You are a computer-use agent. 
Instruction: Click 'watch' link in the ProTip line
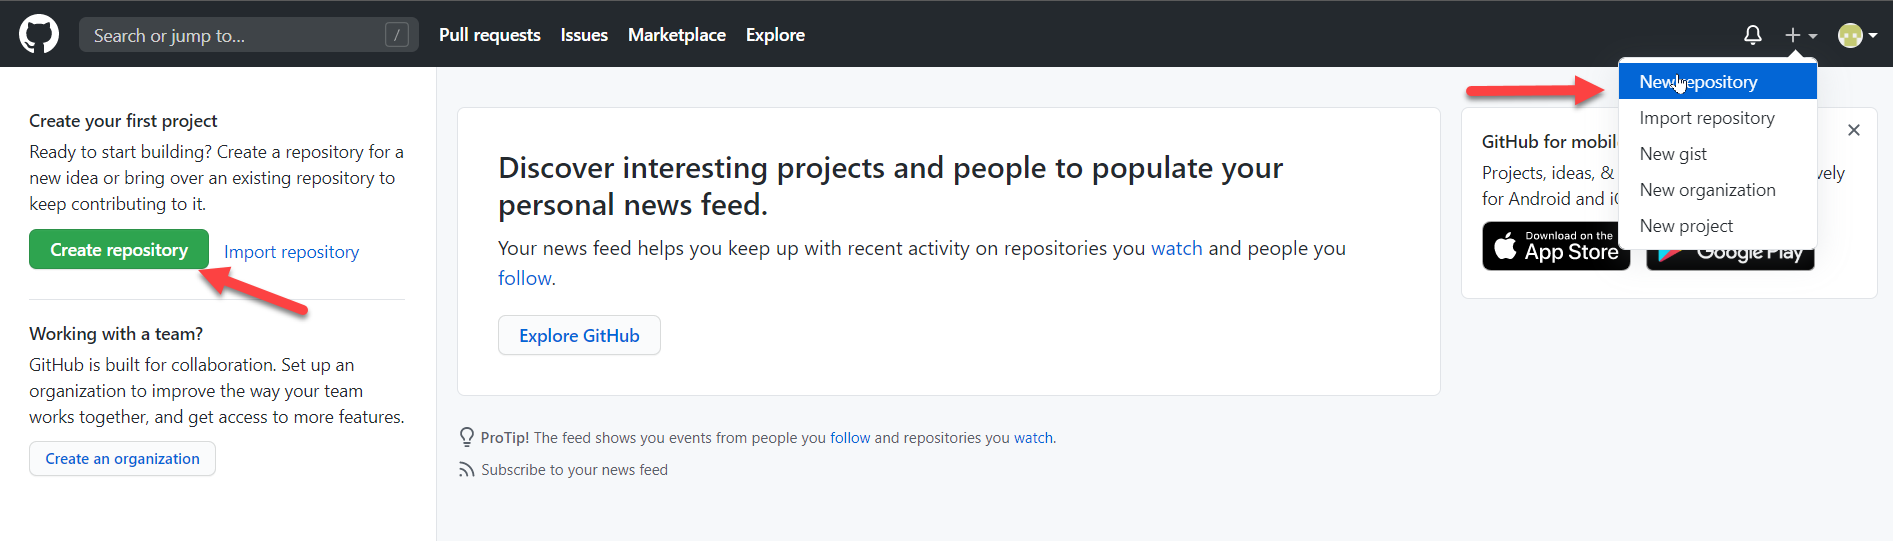(x=1033, y=438)
